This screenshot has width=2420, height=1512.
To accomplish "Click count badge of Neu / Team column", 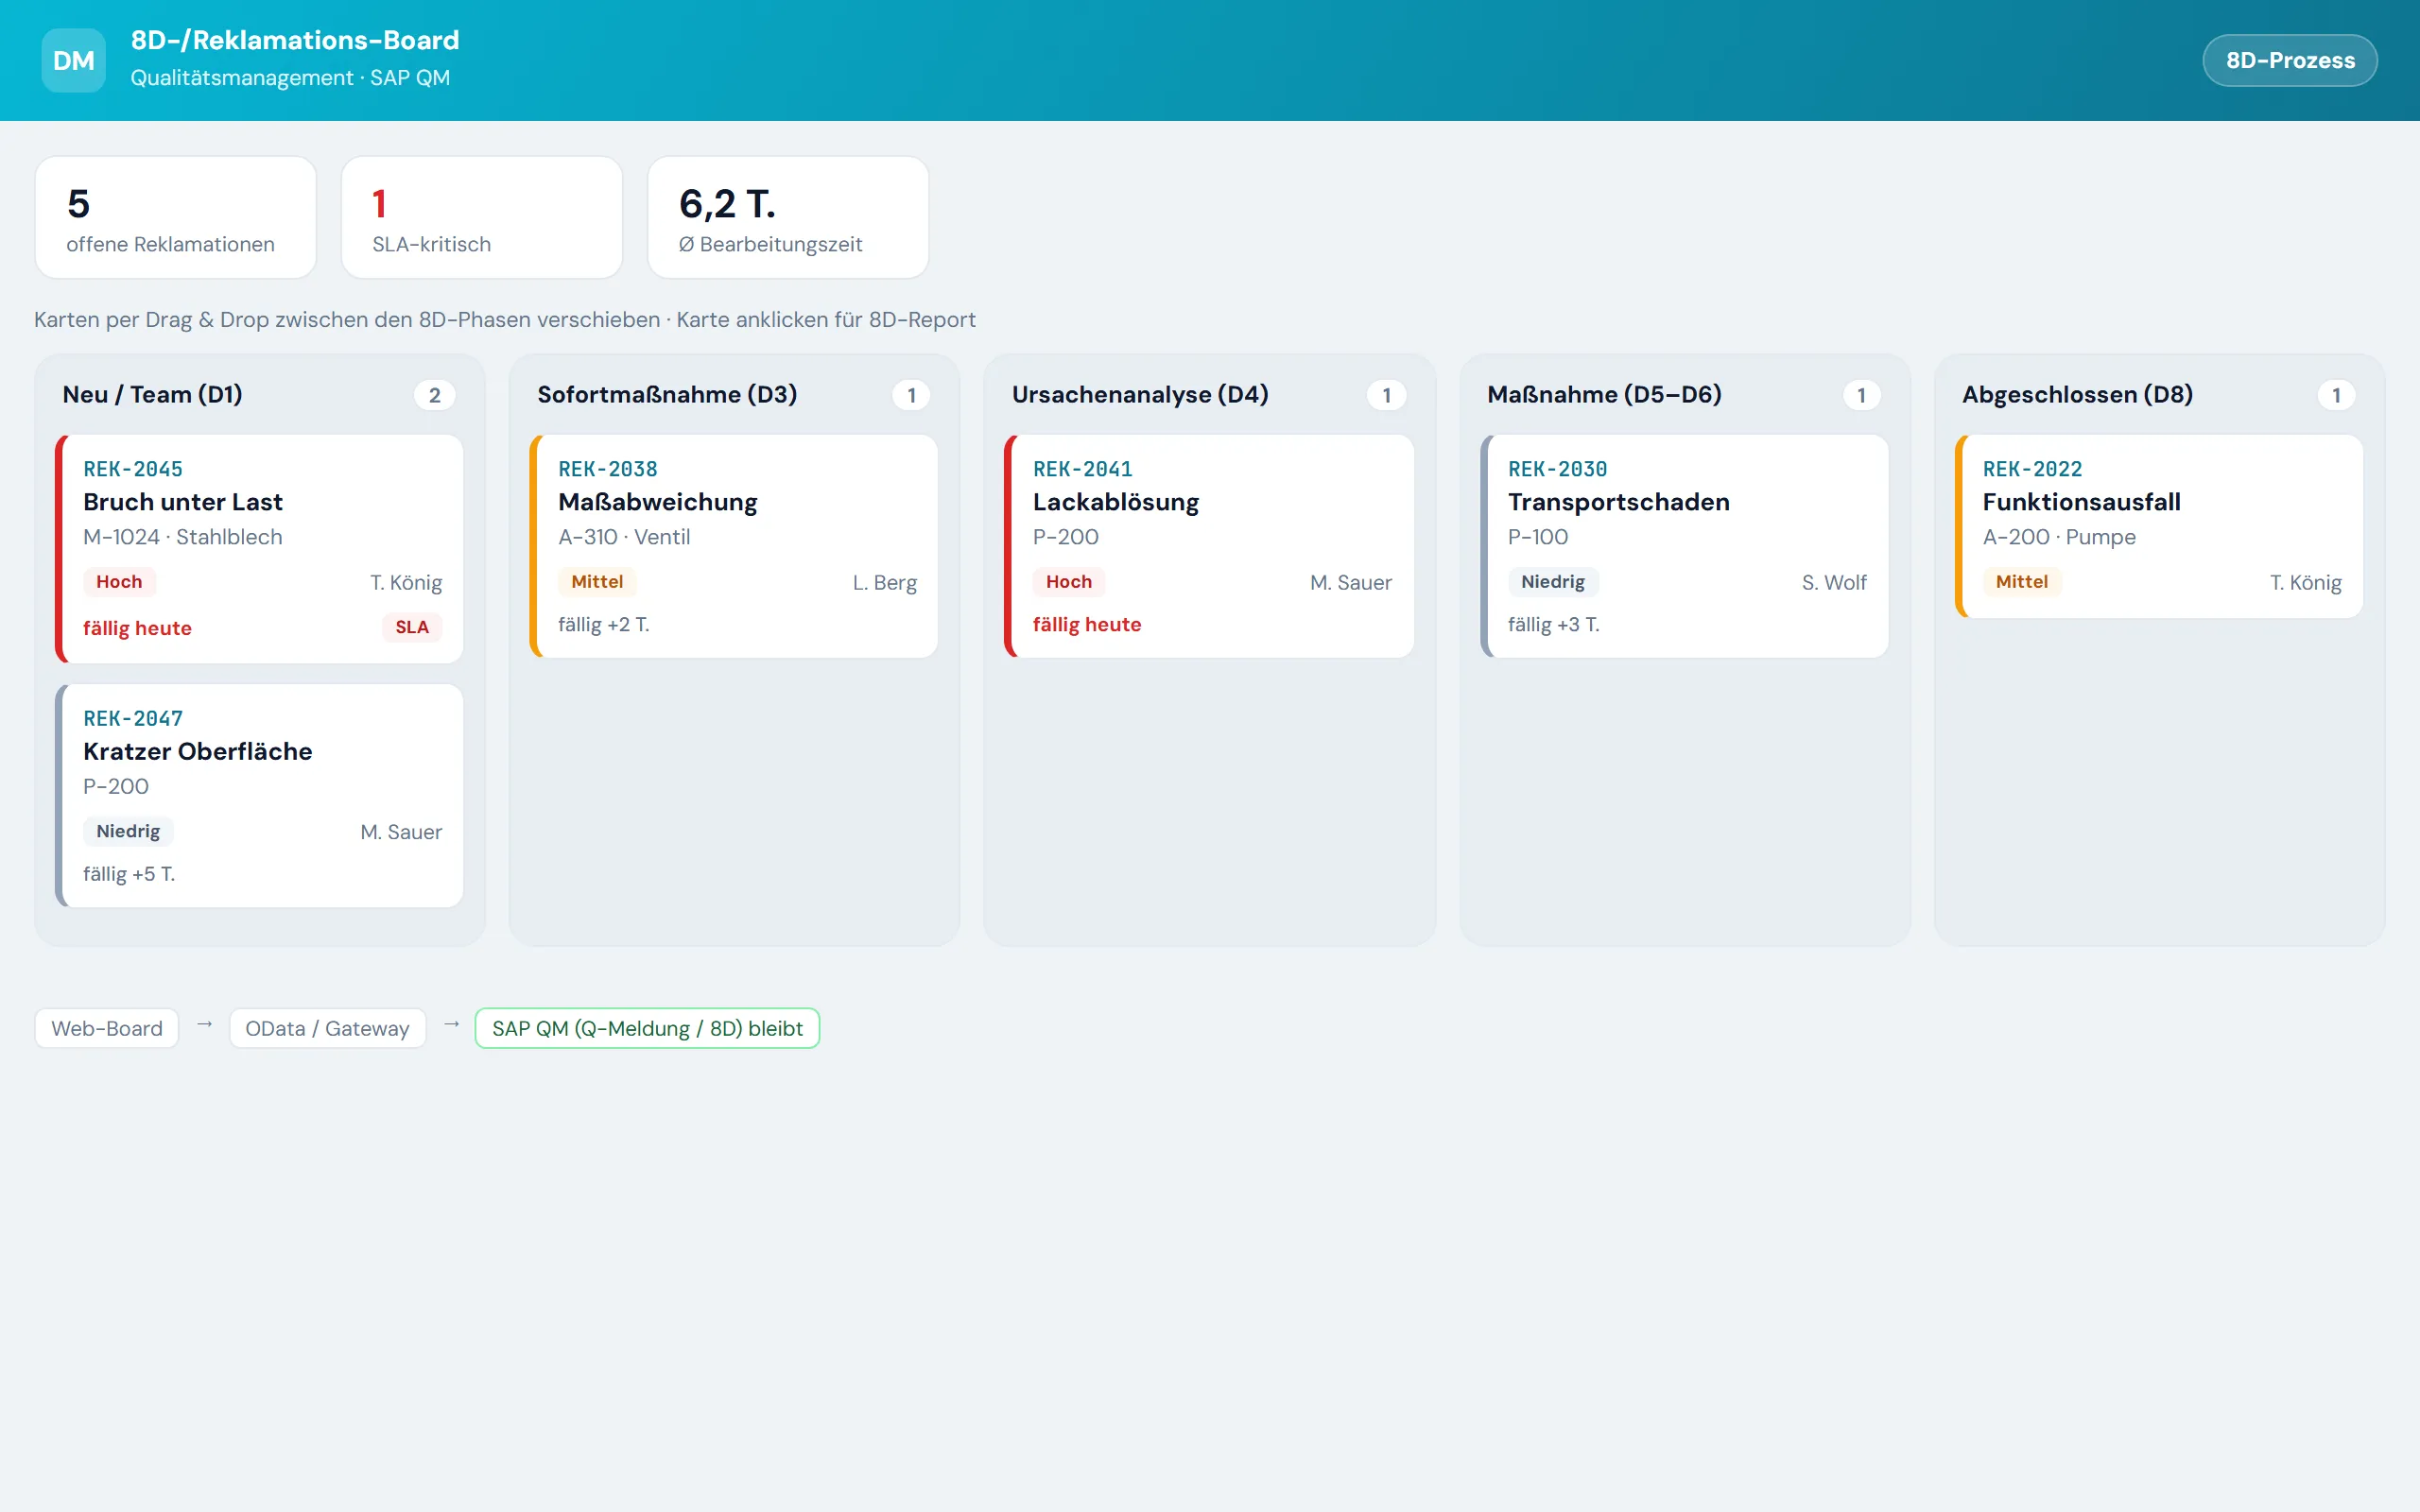I will pyautogui.click(x=435, y=395).
